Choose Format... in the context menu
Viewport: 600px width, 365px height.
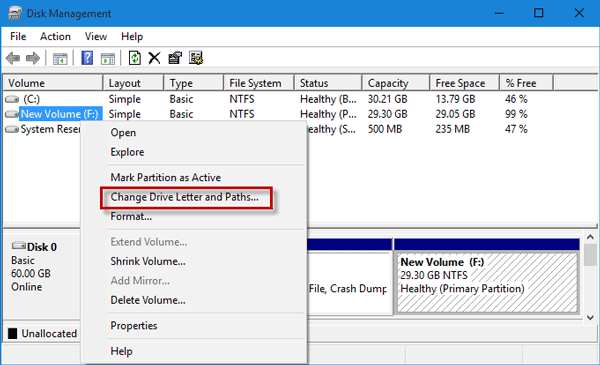coord(194,217)
